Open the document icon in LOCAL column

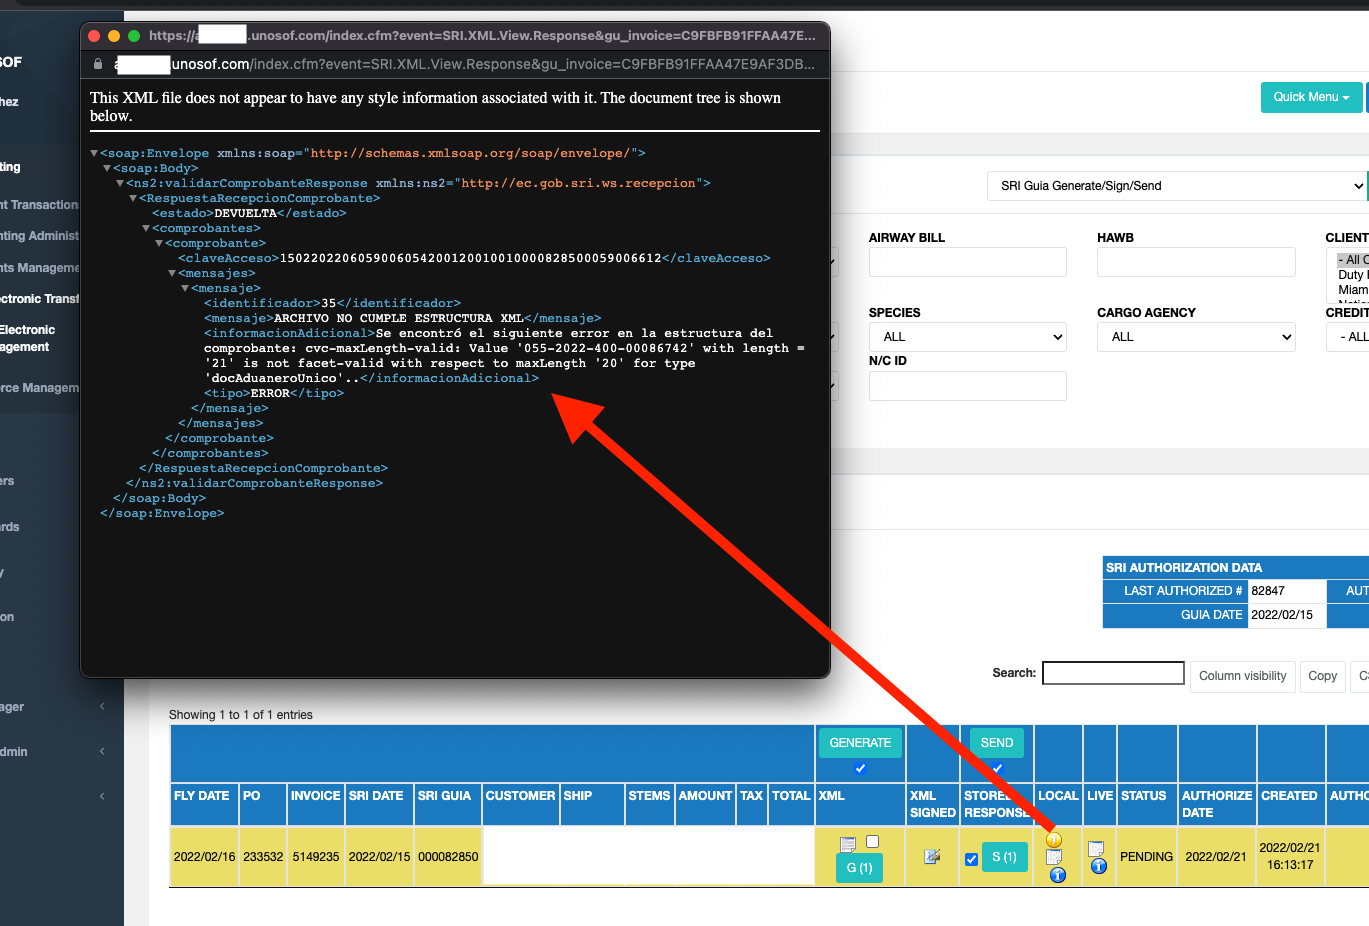[1054, 857]
